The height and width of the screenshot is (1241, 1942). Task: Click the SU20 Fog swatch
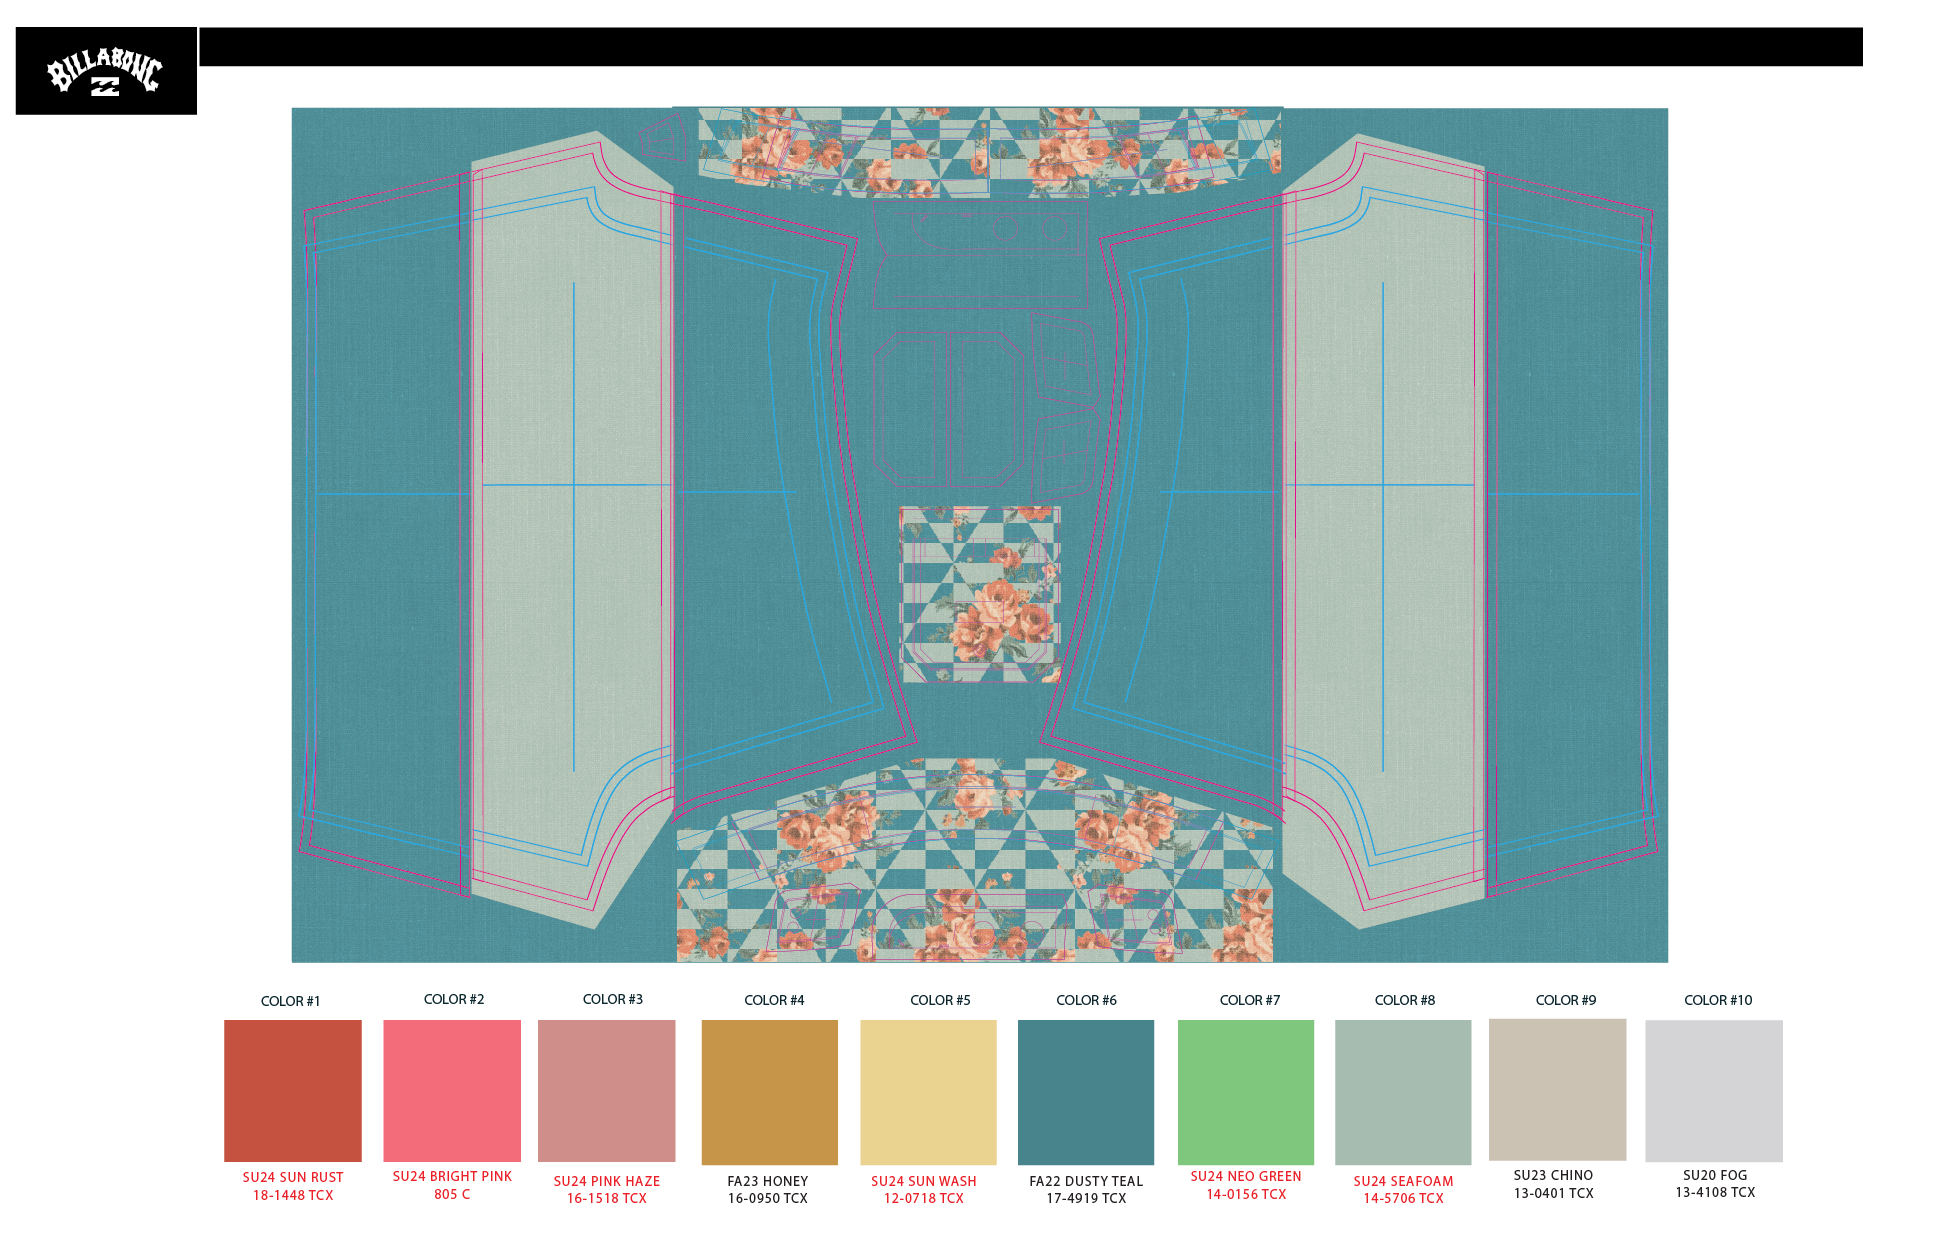1714,1091
